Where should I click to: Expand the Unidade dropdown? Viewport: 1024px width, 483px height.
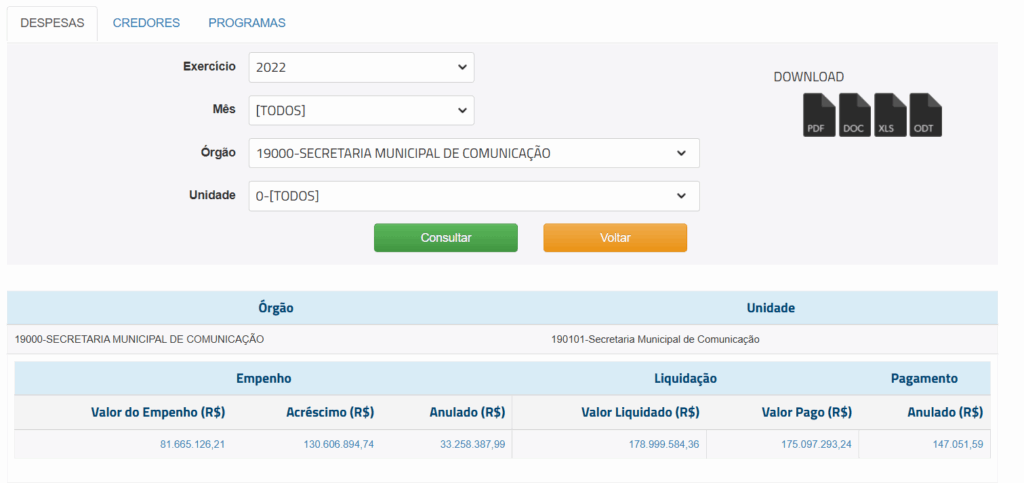[473, 196]
